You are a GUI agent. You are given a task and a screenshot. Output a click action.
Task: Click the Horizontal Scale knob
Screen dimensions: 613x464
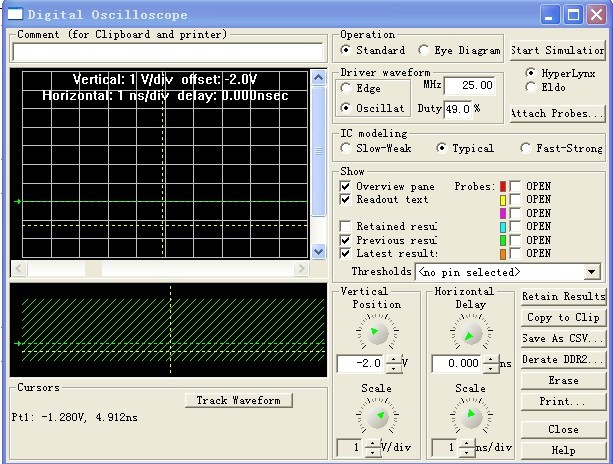470,416
